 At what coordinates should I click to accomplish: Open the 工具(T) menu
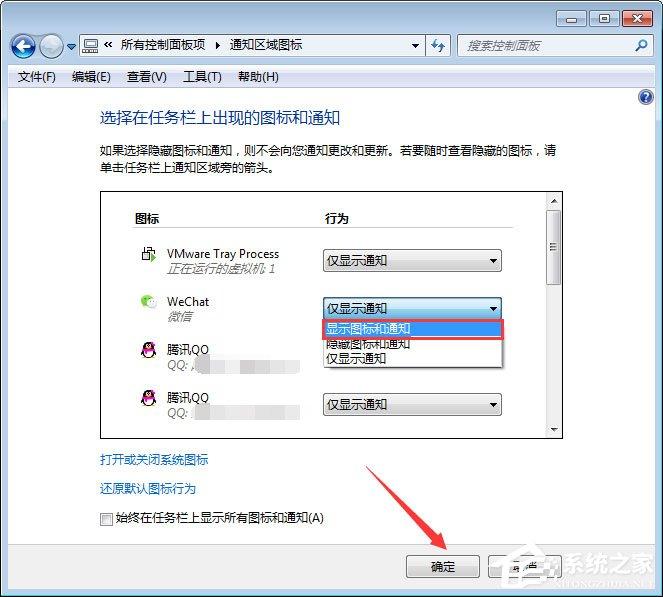201,77
